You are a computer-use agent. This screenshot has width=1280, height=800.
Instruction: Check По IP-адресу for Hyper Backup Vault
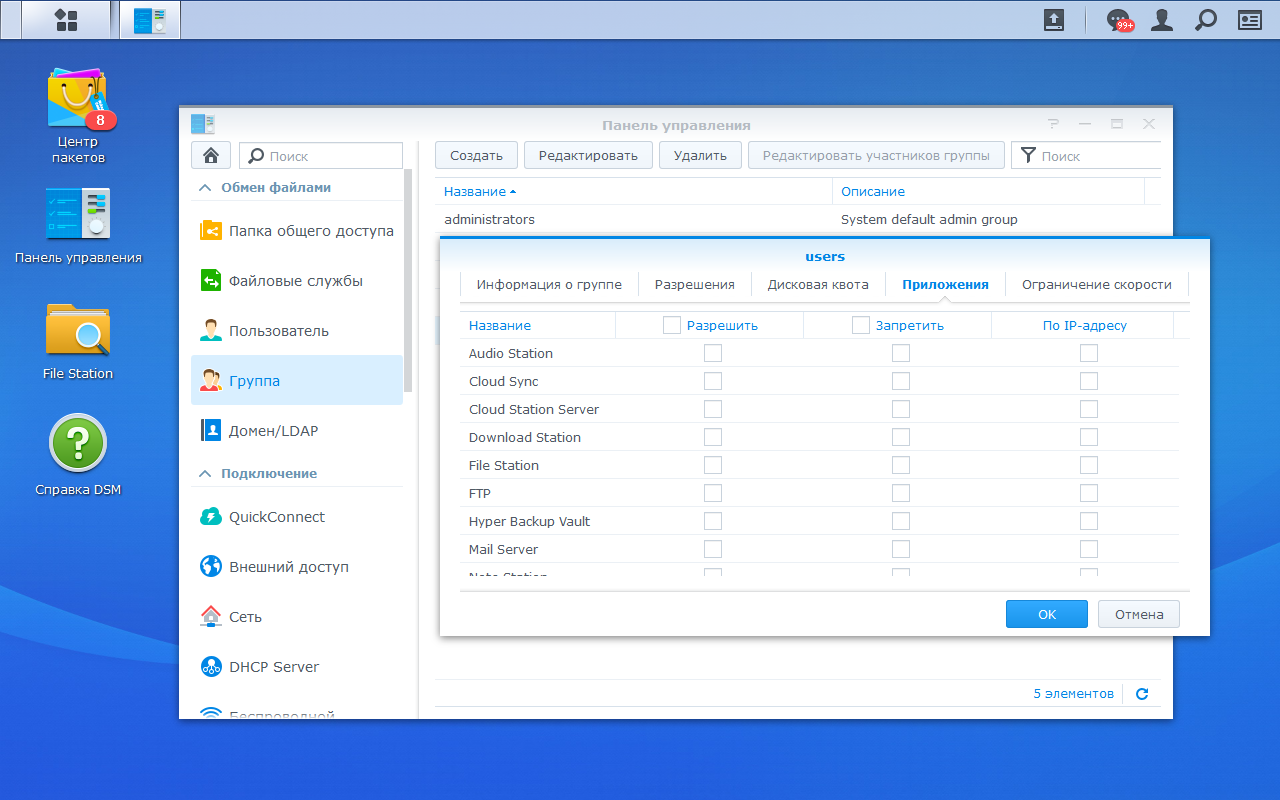click(1089, 521)
